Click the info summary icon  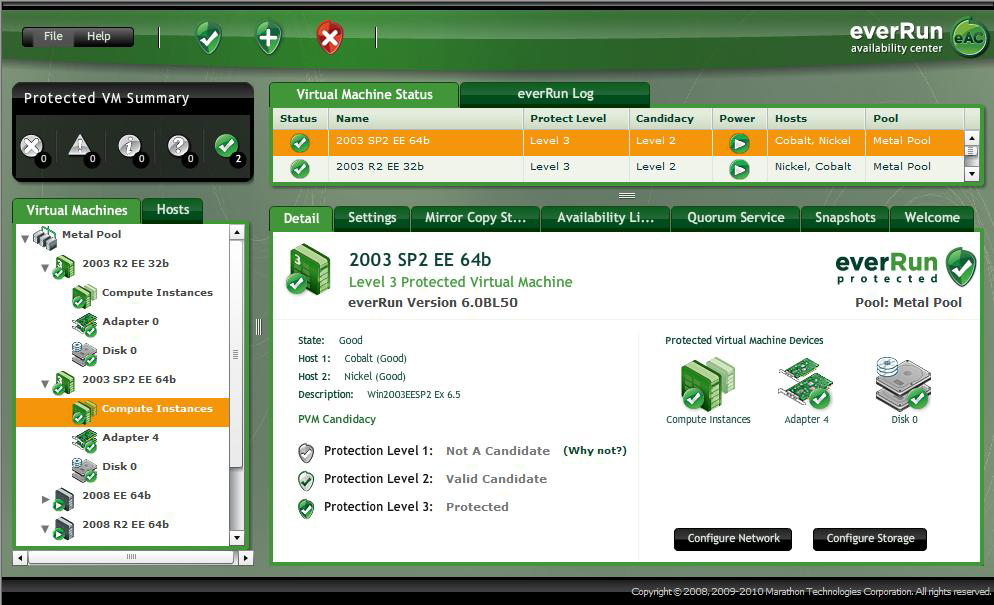point(129,146)
